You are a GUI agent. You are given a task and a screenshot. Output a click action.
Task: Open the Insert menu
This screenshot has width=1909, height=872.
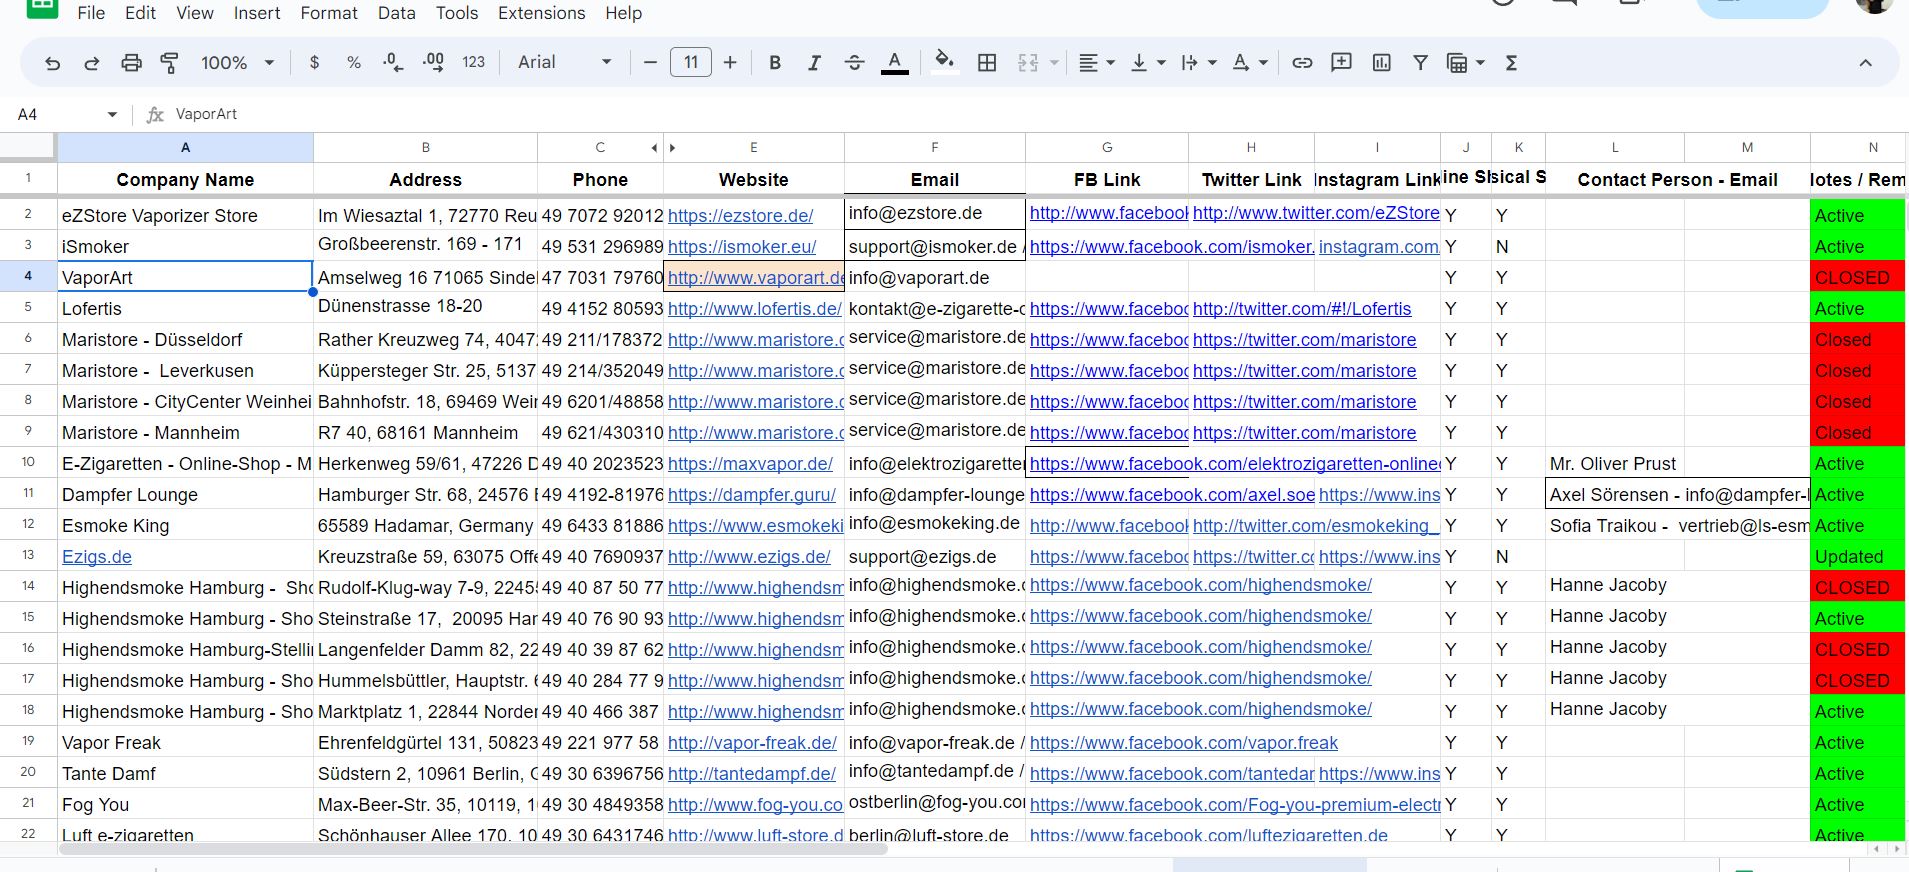pos(257,13)
